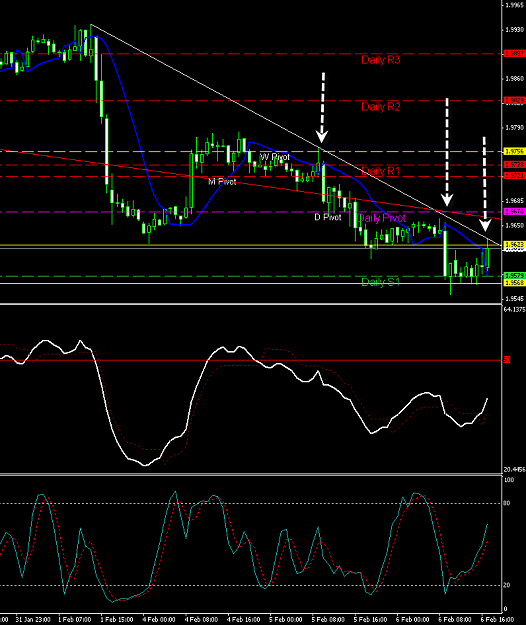Click the 1.9860 price axis value
Image resolution: width=526 pixels, height=625 pixels.
514,79
